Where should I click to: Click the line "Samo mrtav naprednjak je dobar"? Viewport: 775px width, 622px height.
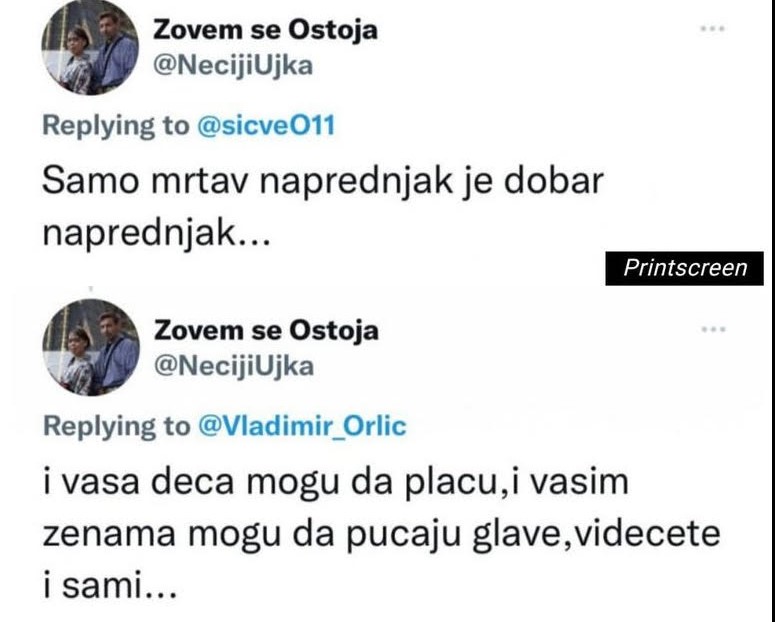[325, 183]
